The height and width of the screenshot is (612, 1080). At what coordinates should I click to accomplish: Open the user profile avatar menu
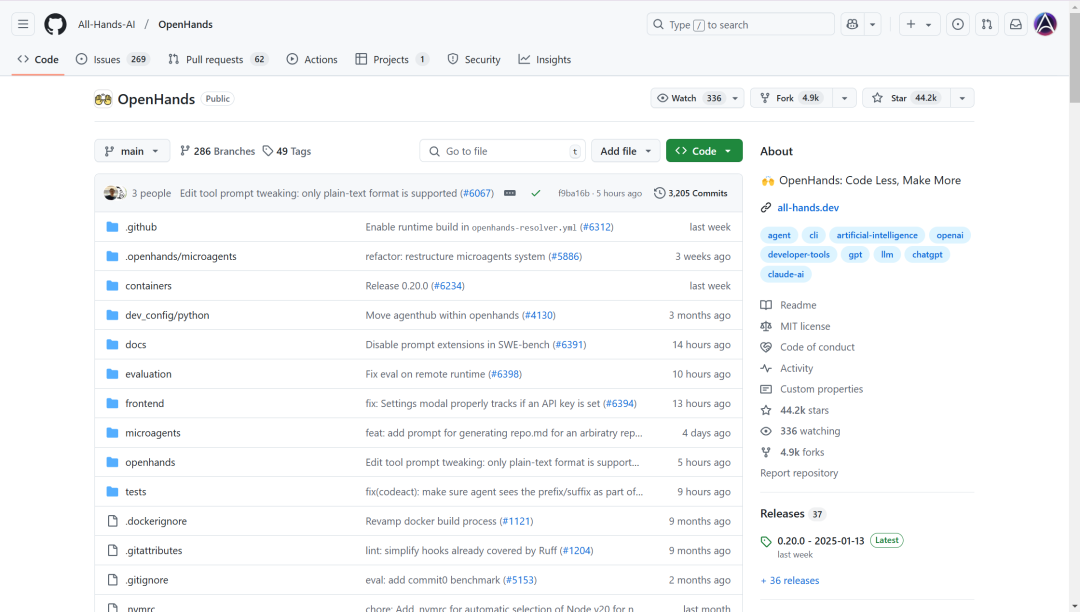click(x=1045, y=24)
